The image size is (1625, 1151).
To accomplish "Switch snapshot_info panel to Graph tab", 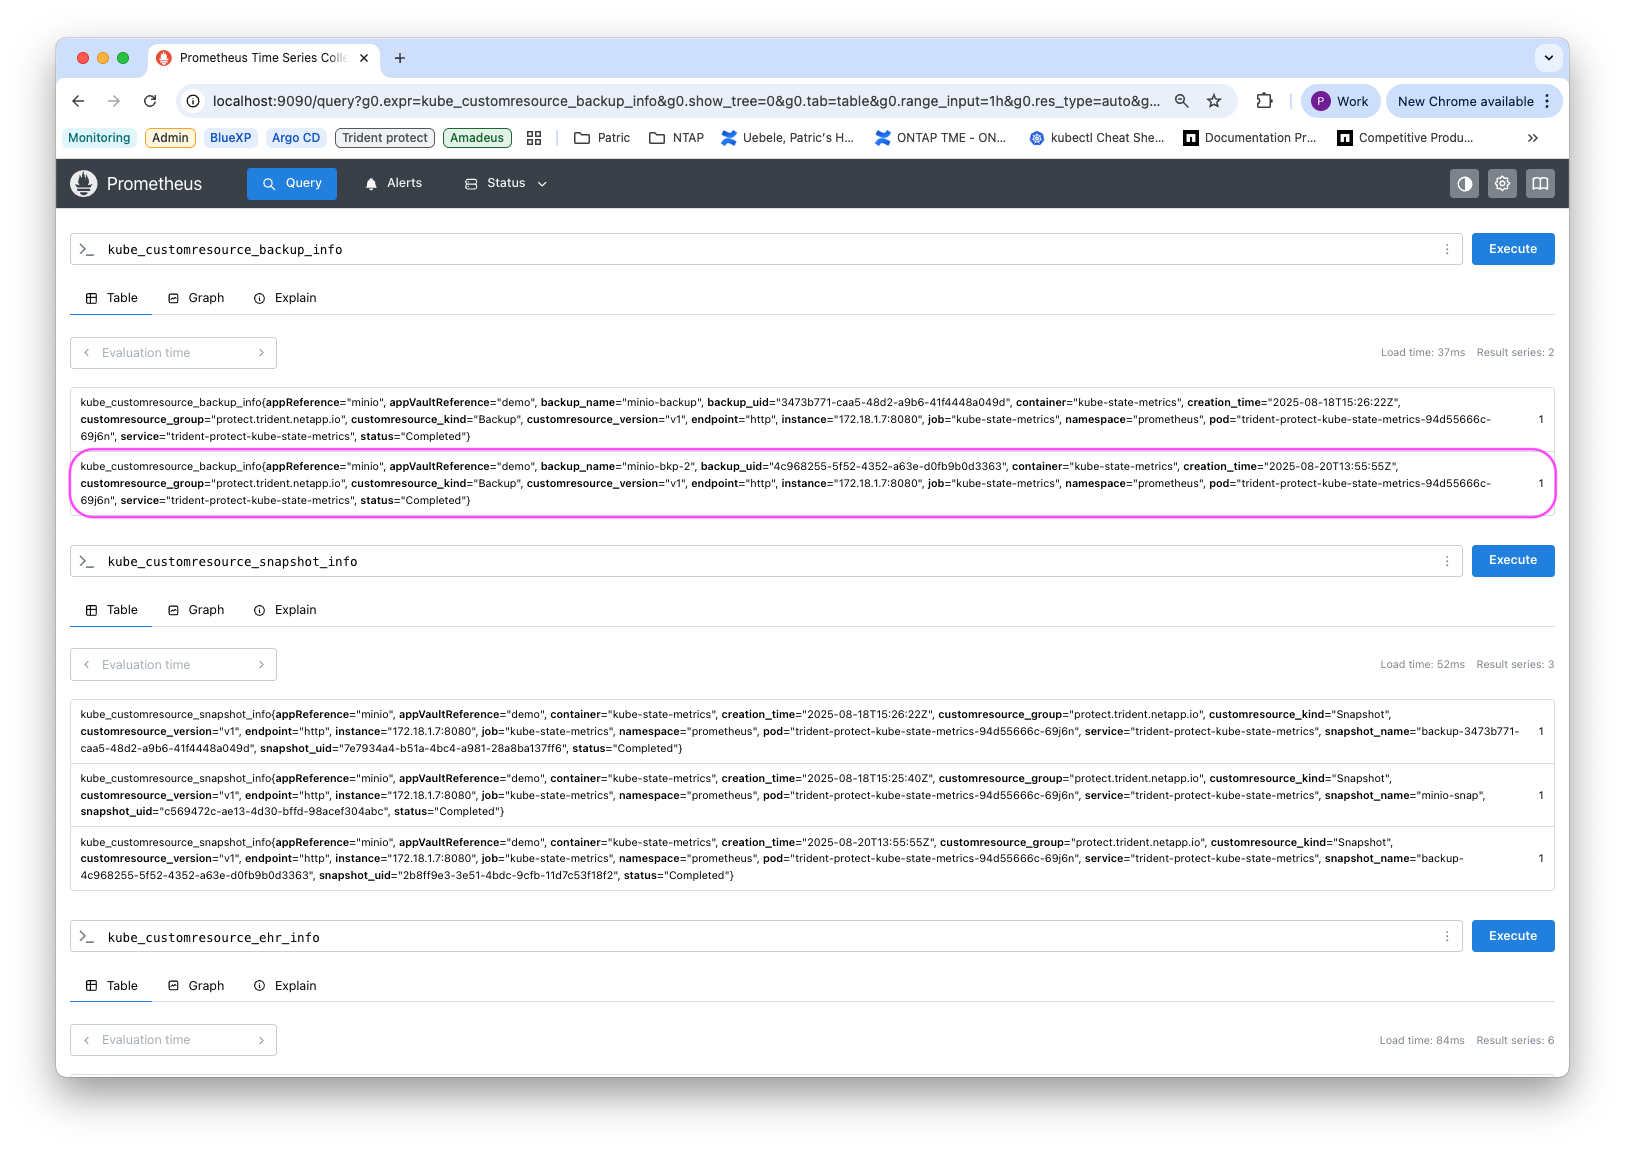I will click(196, 610).
